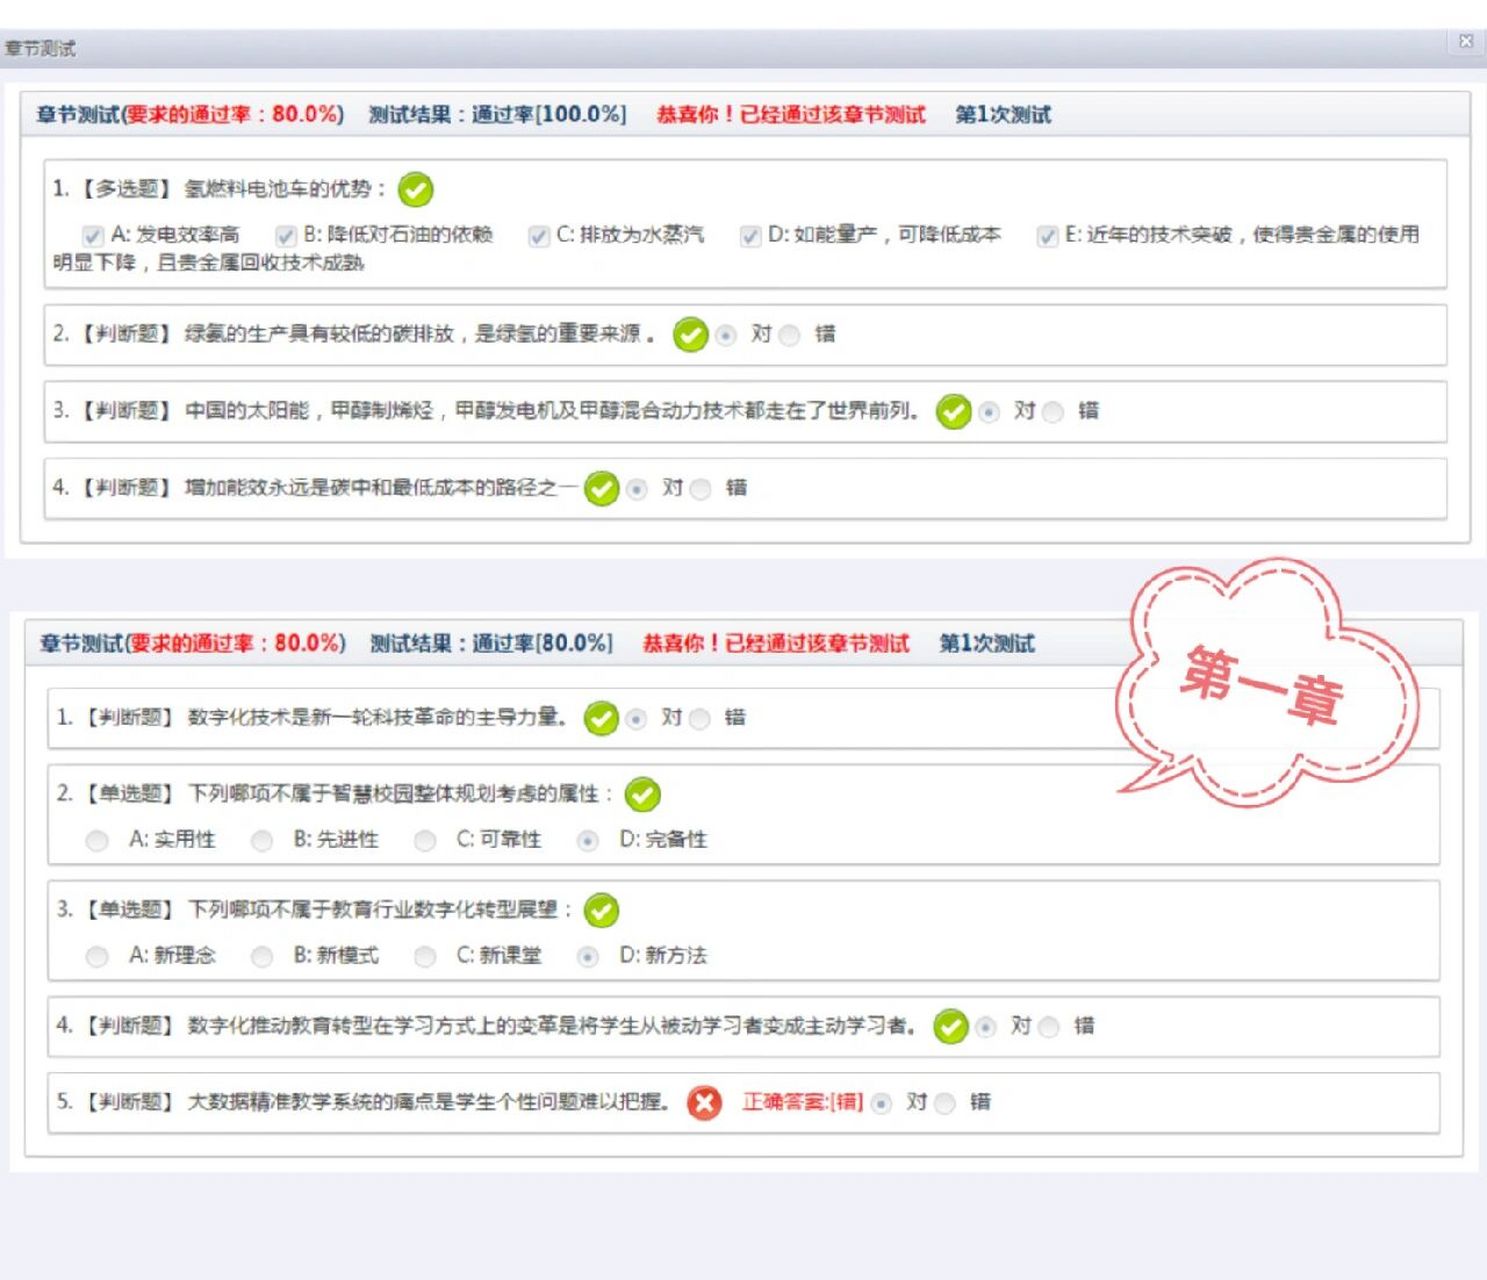Click green checkmark beside 增加能效 question
The width and height of the screenshot is (1487, 1280).
[601, 489]
